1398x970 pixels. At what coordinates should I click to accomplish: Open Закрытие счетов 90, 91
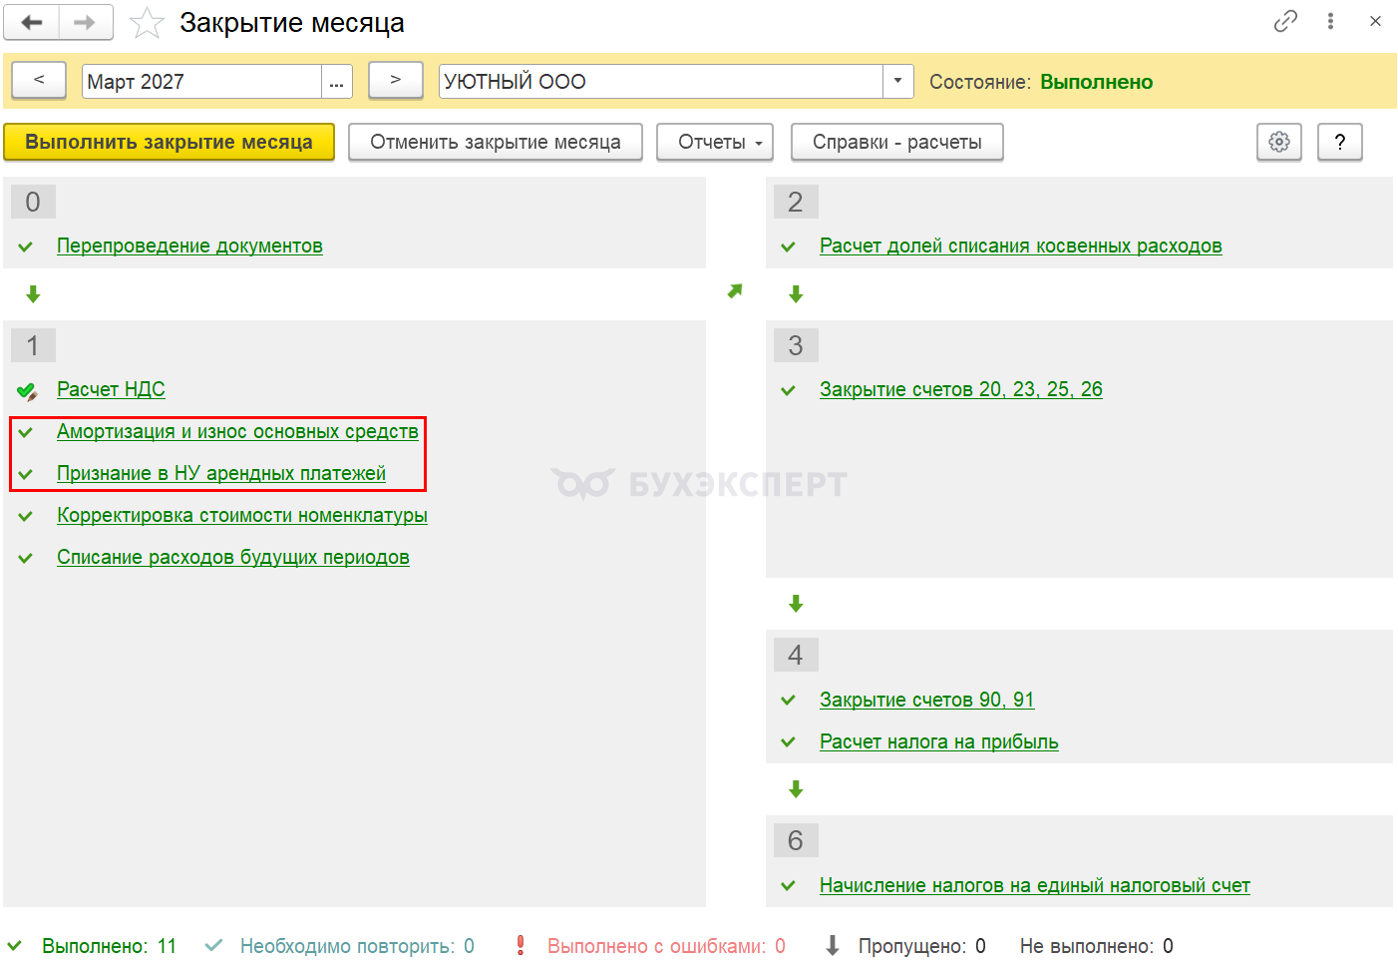click(927, 700)
